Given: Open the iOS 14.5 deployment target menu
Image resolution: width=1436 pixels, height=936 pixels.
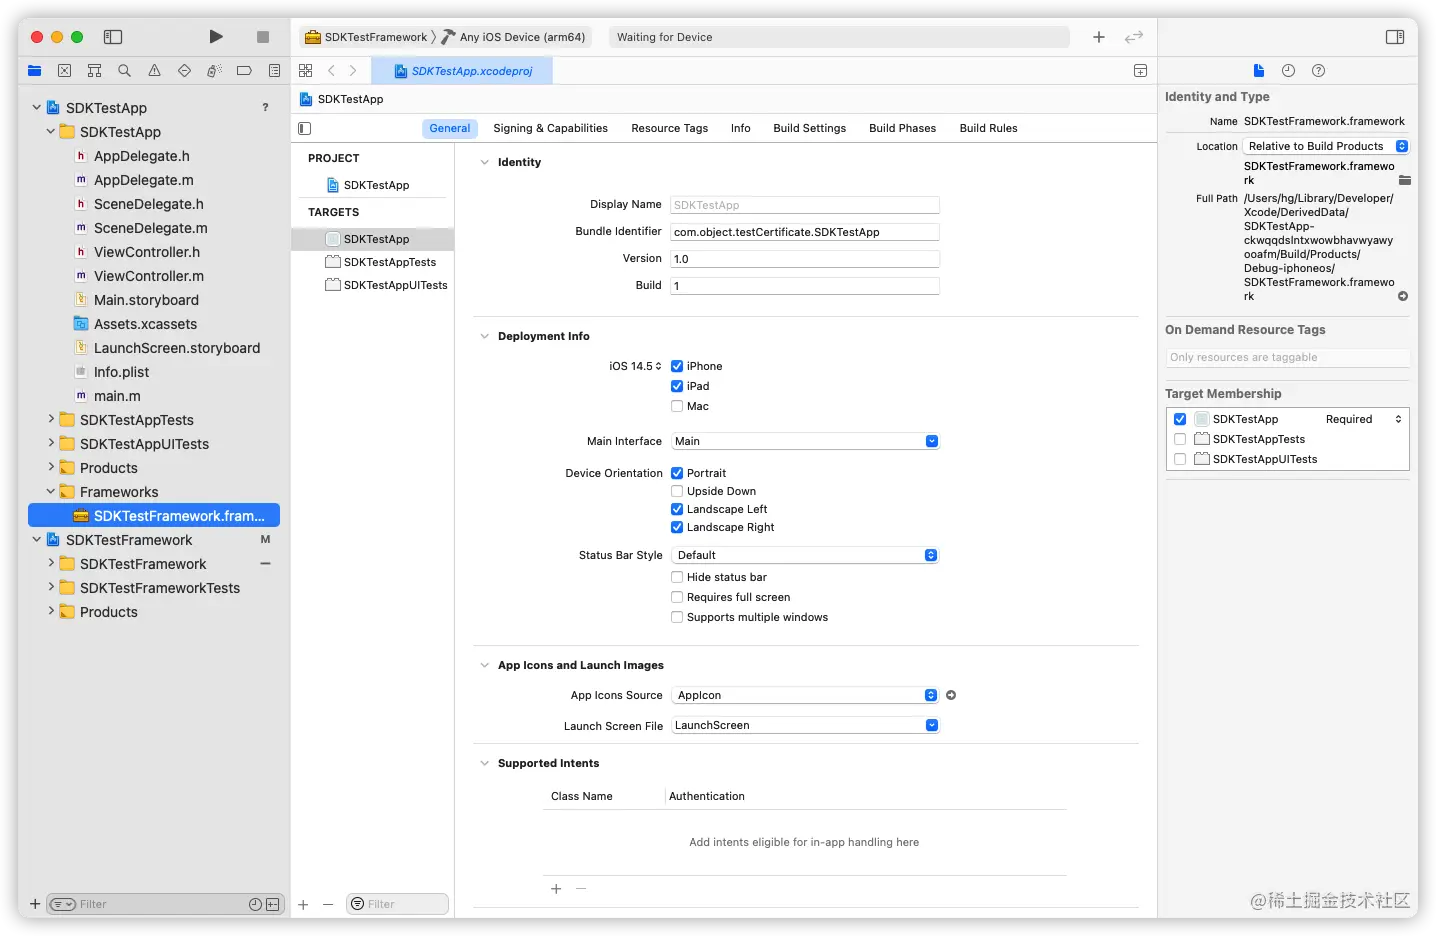Looking at the screenshot, I should pyautogui.click(x=635, y=366).
